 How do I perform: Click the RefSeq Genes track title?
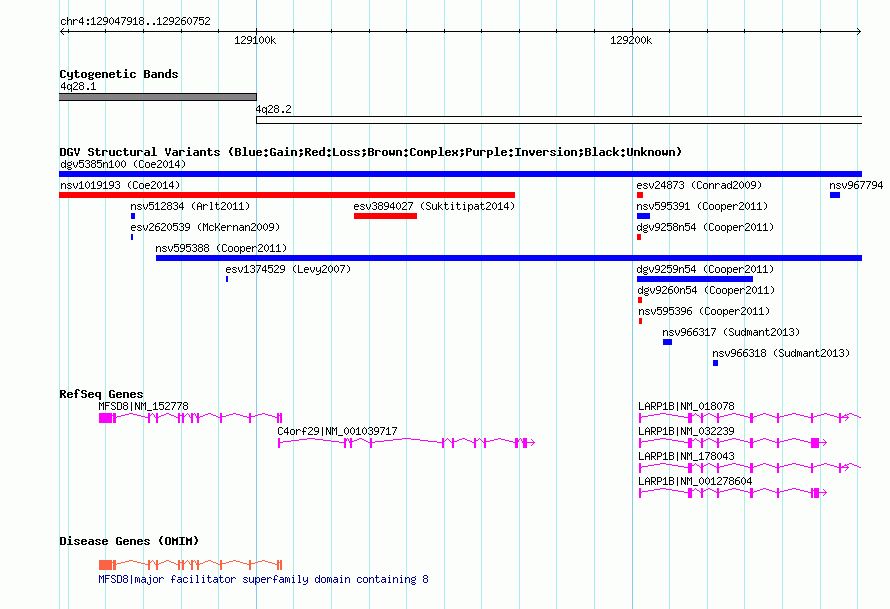coord(101,394)
